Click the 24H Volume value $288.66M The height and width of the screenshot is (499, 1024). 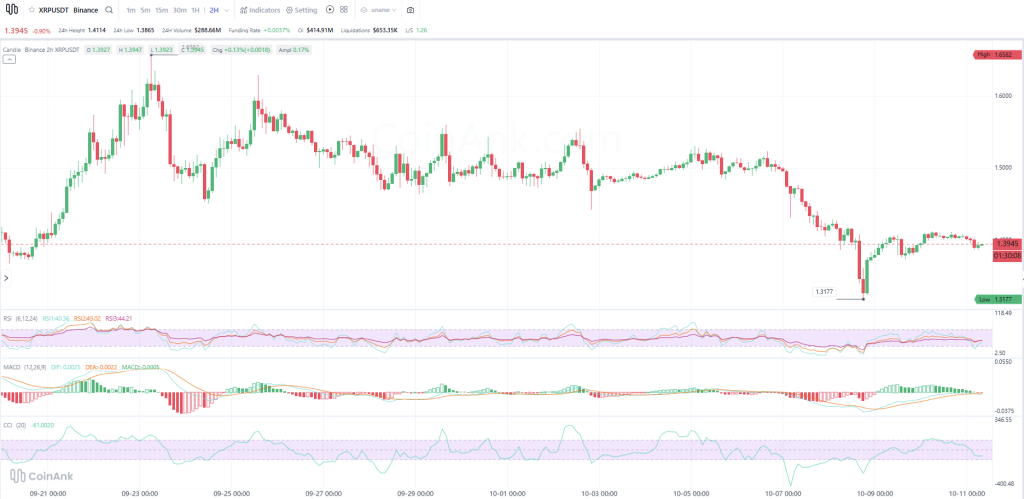pos(209,31)
